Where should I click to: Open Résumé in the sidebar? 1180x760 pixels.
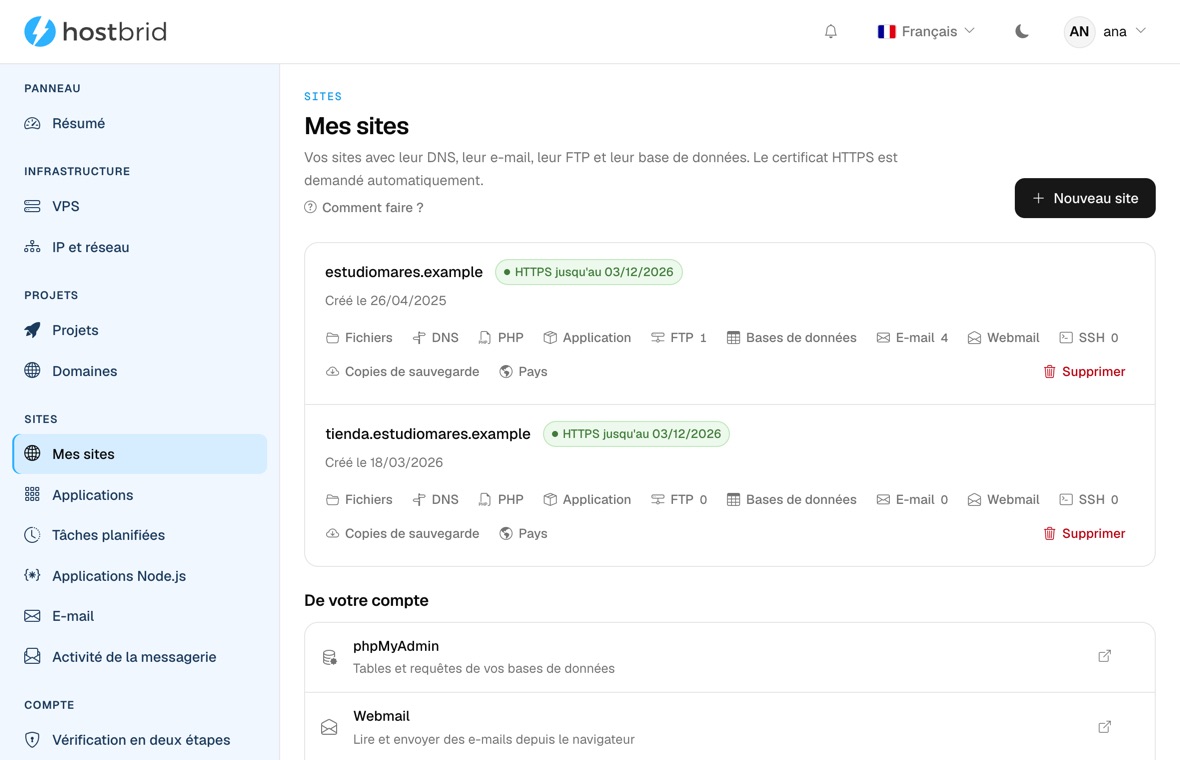point(140,123)
